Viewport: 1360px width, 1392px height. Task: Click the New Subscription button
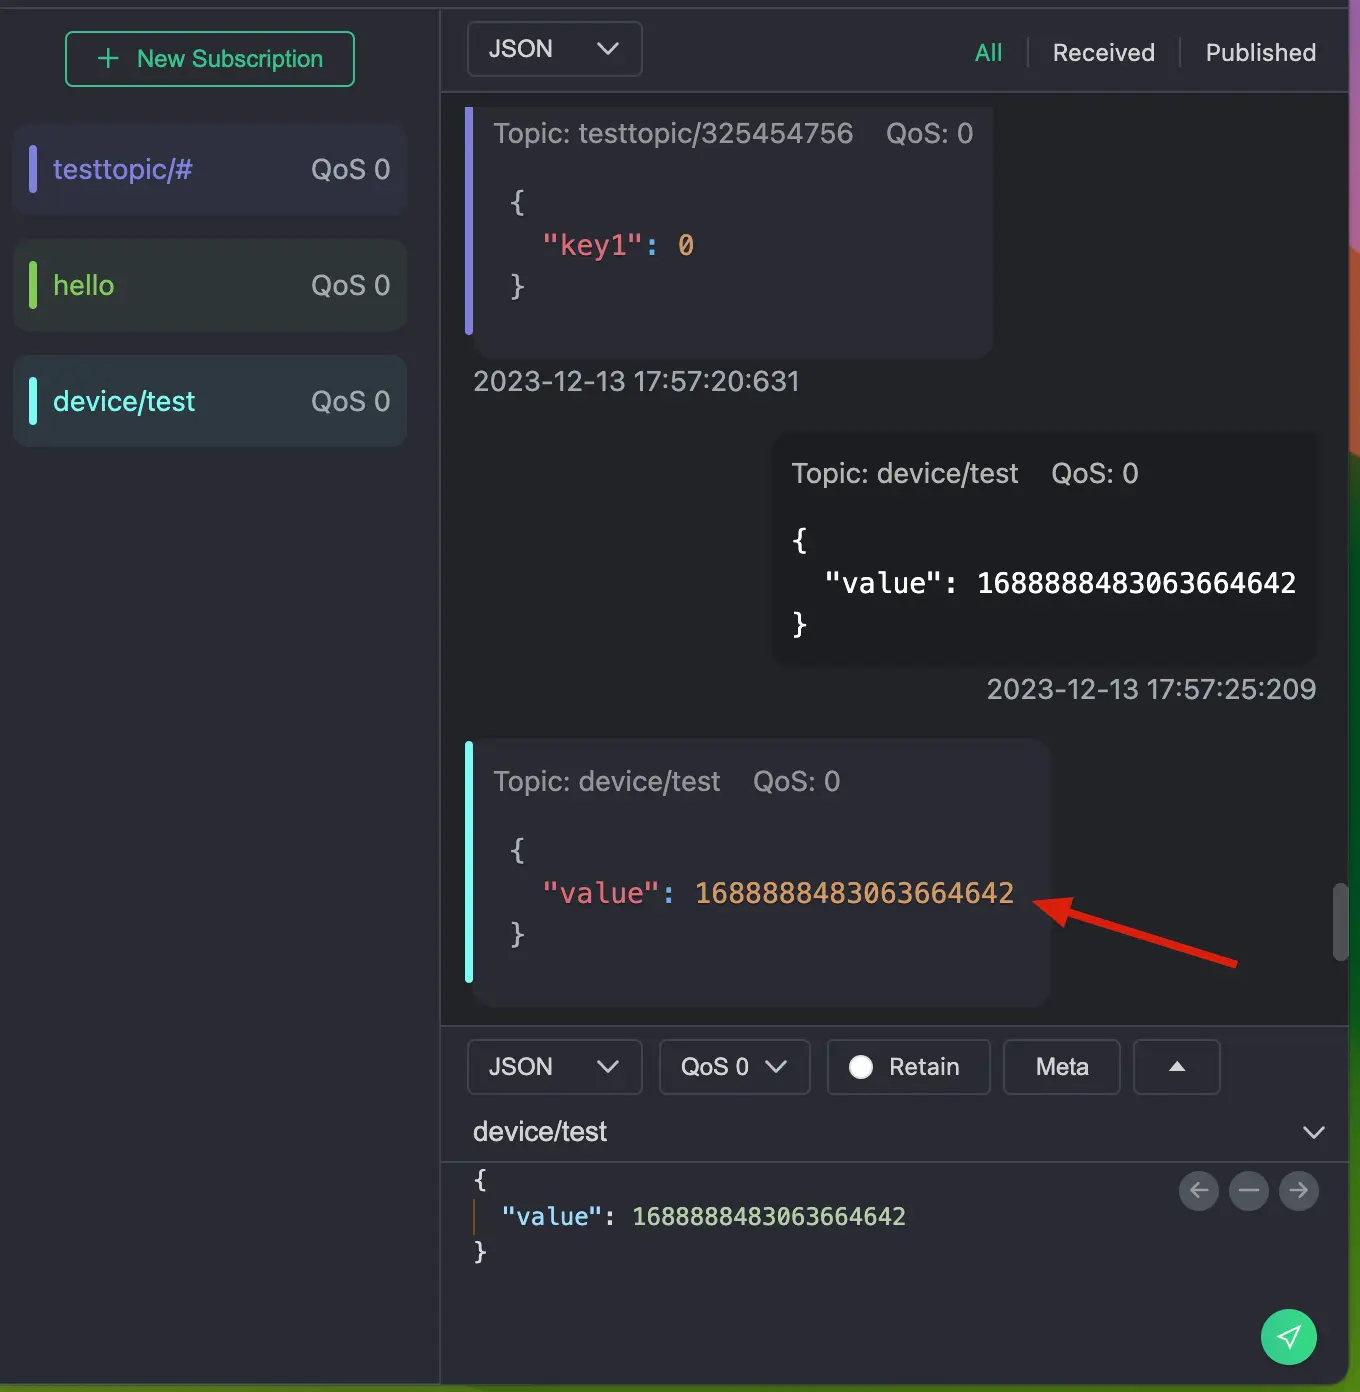[209, 59]
